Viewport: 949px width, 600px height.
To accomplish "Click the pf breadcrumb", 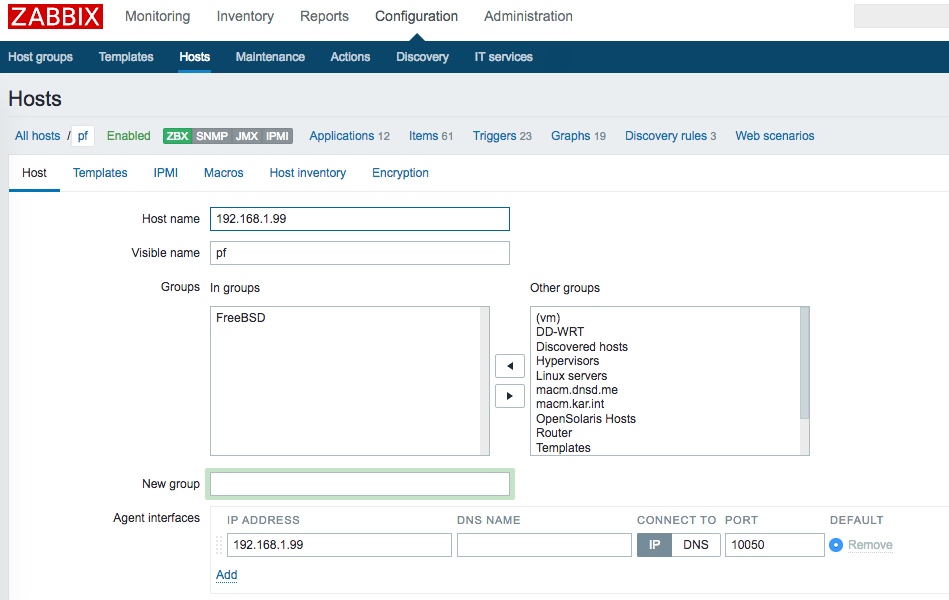I will [x=83, y=136].
